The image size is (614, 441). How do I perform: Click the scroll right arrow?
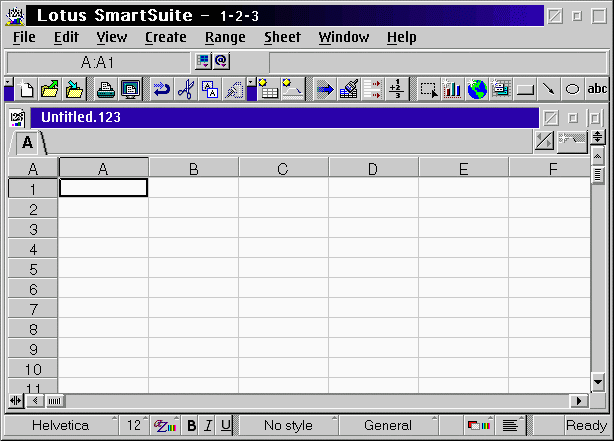tap(579, 401)
